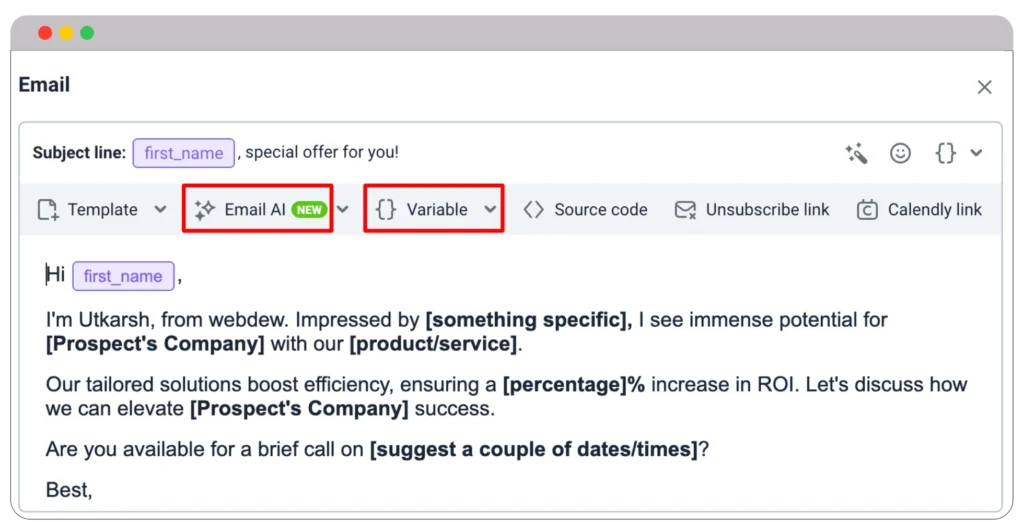Expand the Template dropdown arrow
Viewport: 1024px width, 522px height.
[160, 210]
